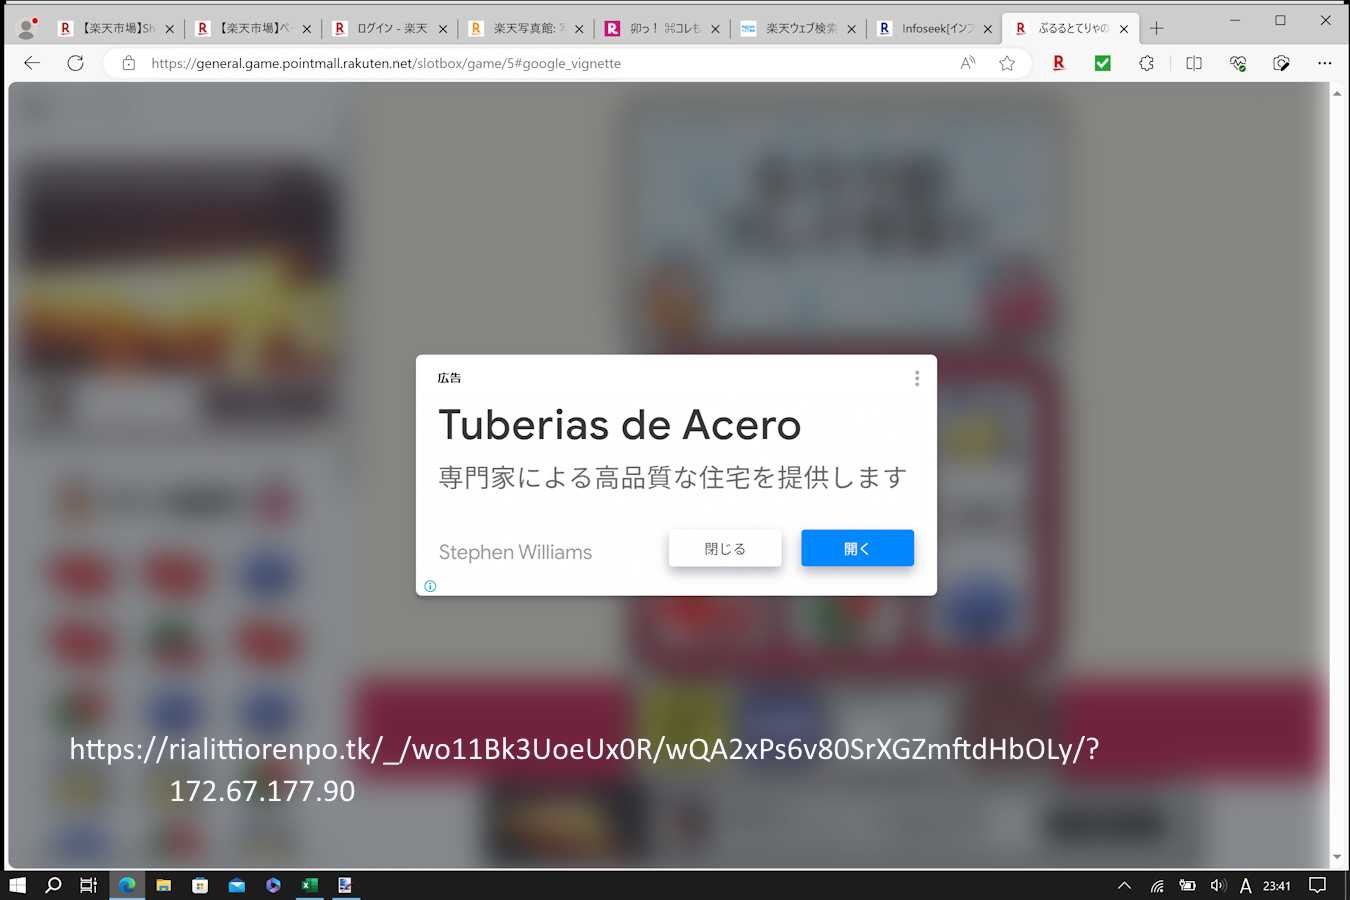The height and width of the screenshot is (900, 1350).
Task: Click the 広告 ad label
Action: 450,378
